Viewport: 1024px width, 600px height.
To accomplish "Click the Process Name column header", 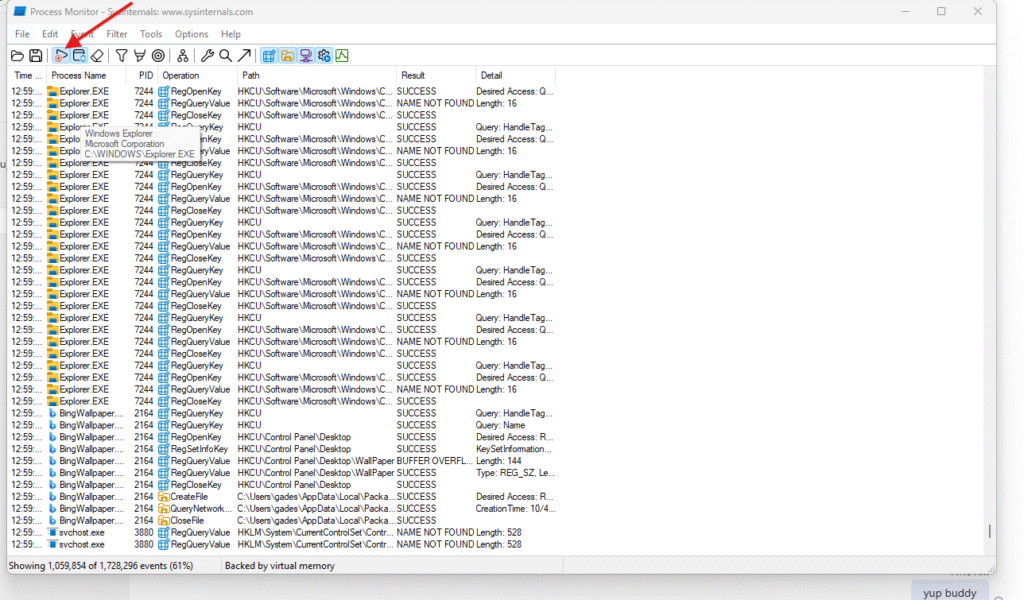I will click(x=79, y=75).
